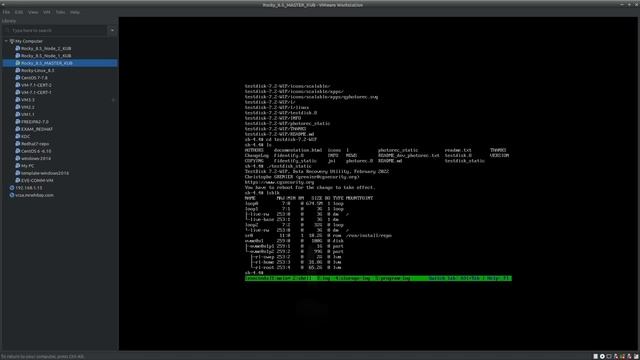
Task: Select VM-7.1-CERT-2 in the library
Action: [x=36, y=85]
